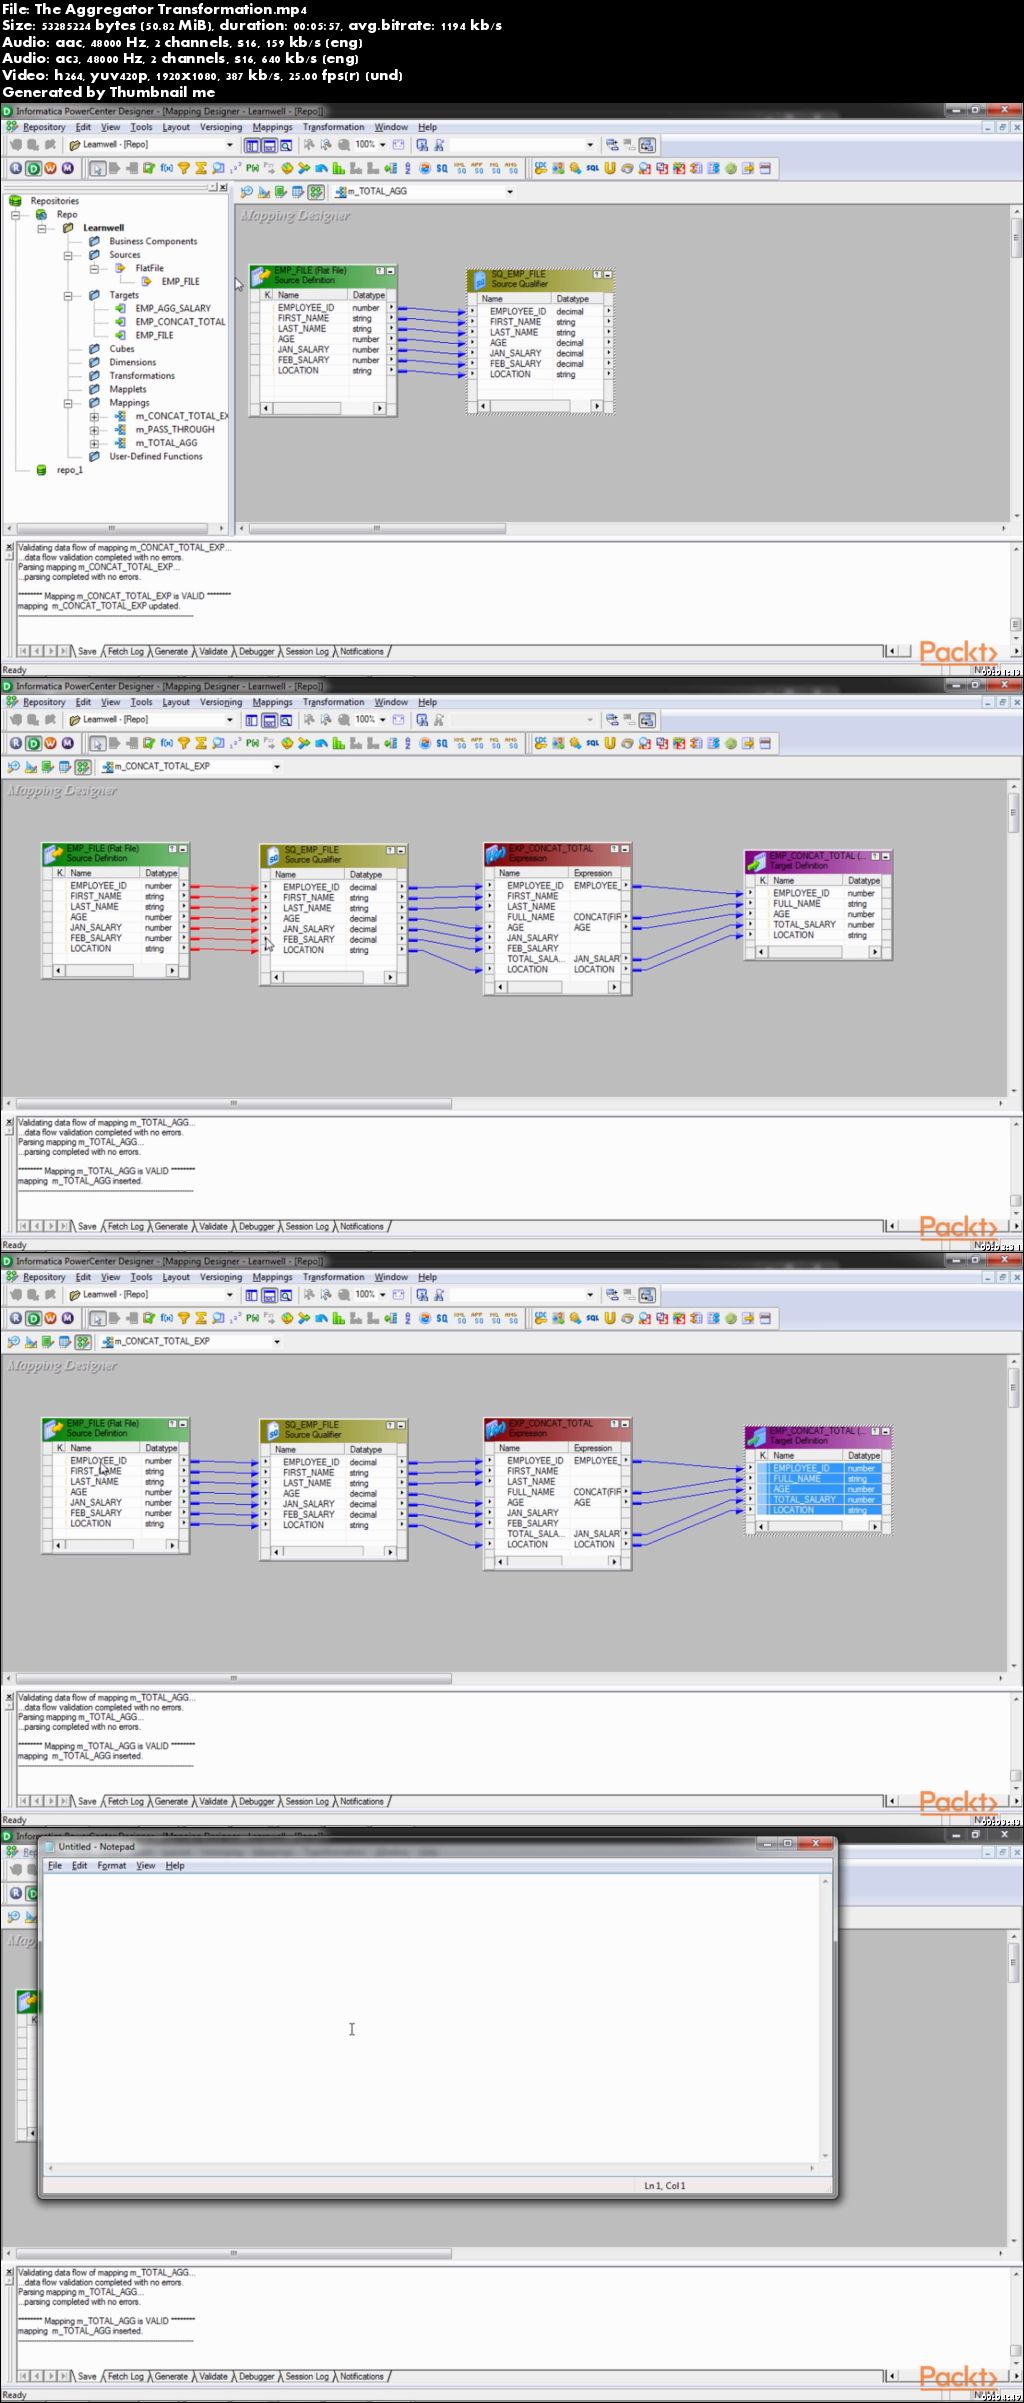
Task: Click EMP_FILE flat file source icon in tree
Action: click(x=146, y=281)
